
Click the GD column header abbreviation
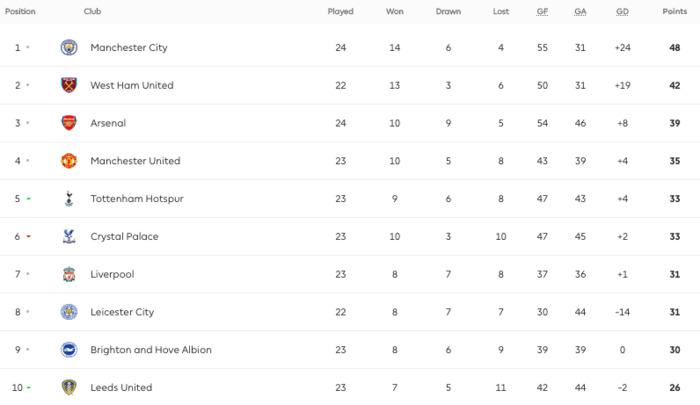click(622, 12)
